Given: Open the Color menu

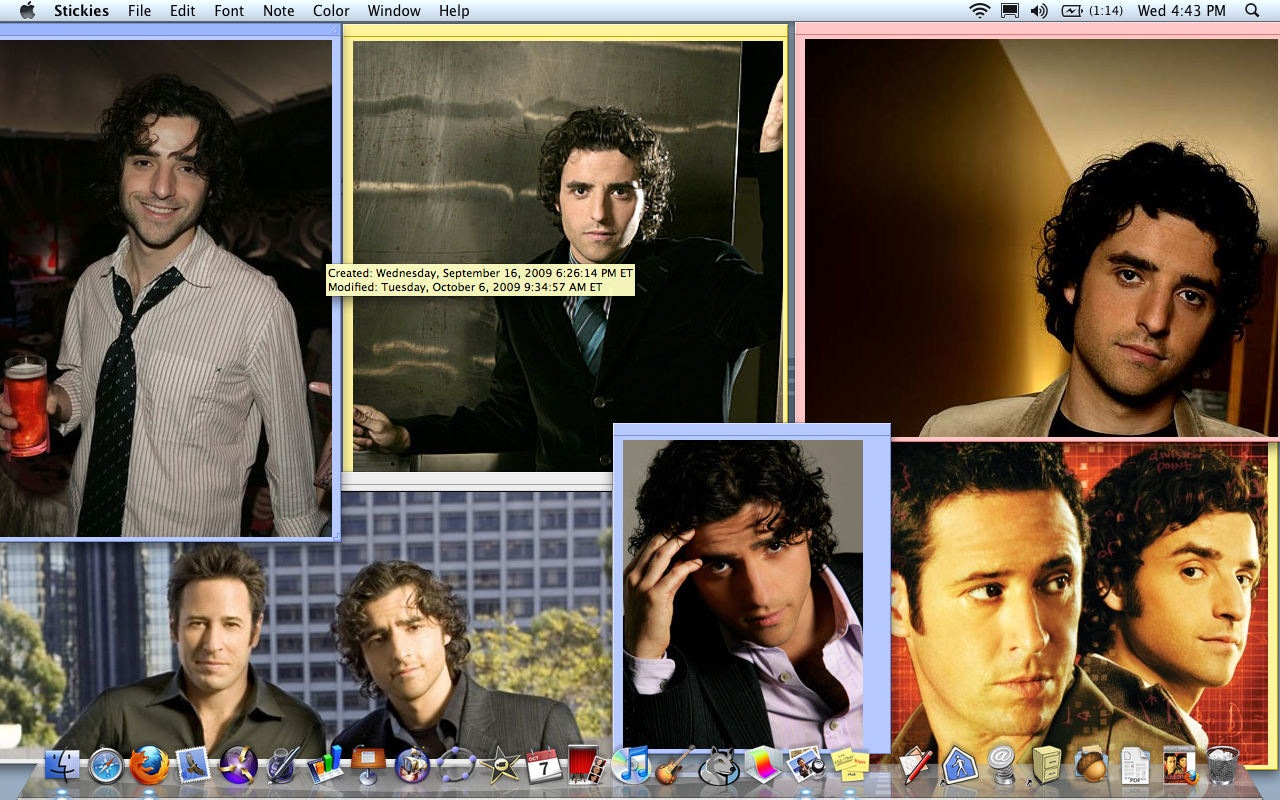Looking at the screenshot, I should pyautogui.click(x=331, y=11).
